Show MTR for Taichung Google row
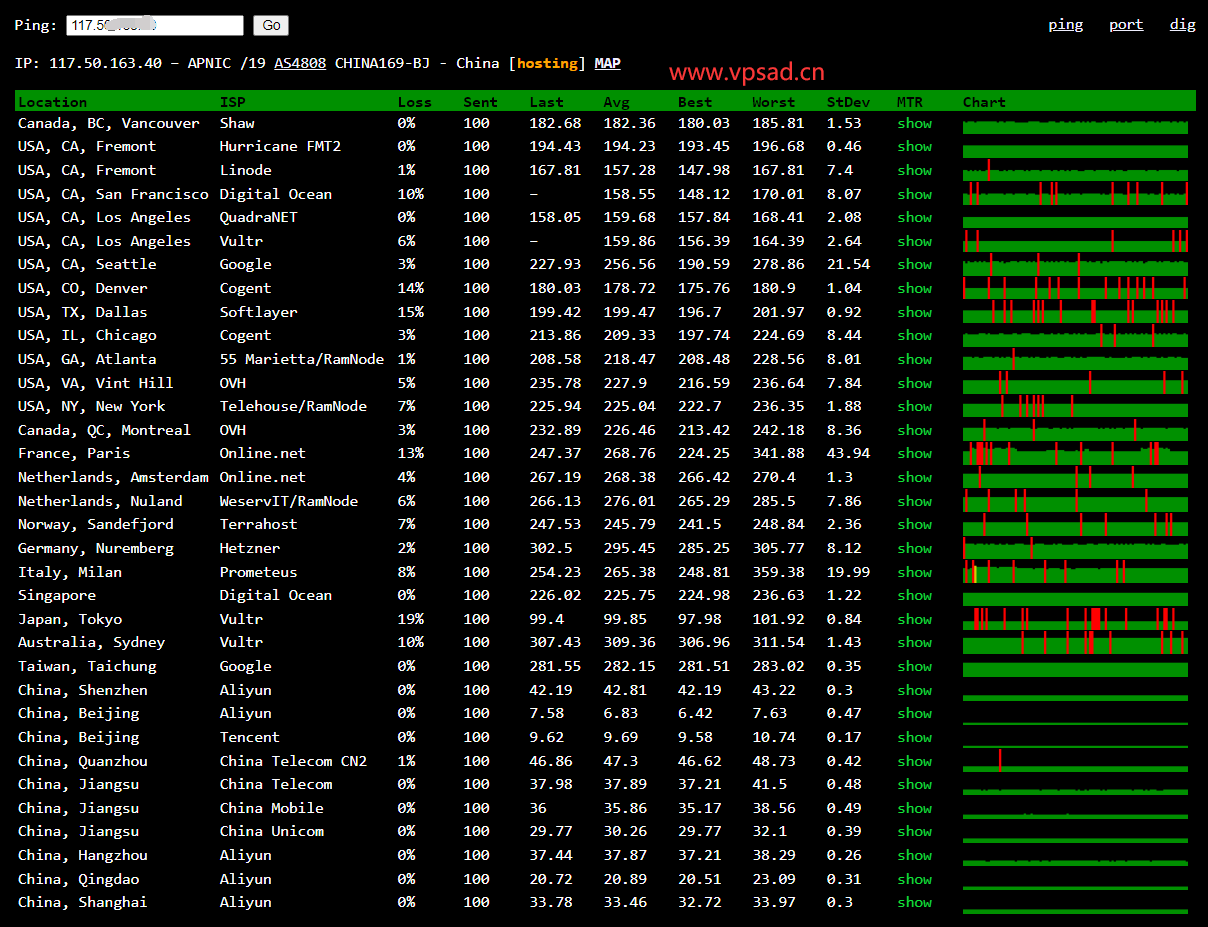The image size is (1208, 927). (914, 666)
